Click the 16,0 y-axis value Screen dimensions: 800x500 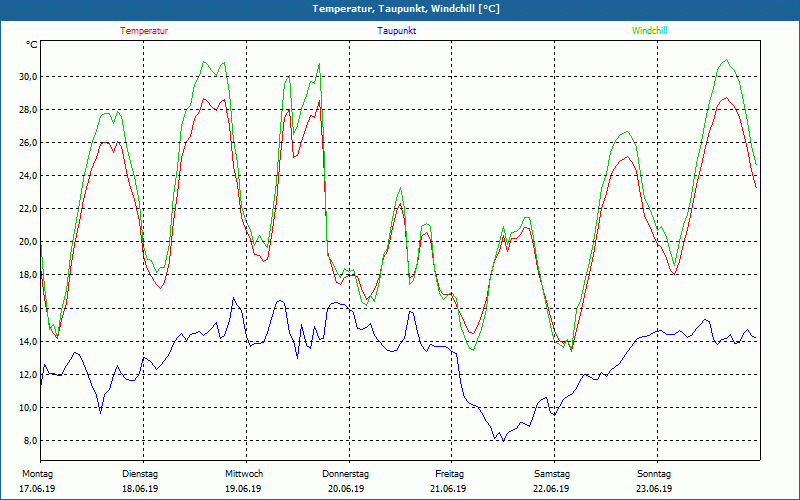(28, 308)
